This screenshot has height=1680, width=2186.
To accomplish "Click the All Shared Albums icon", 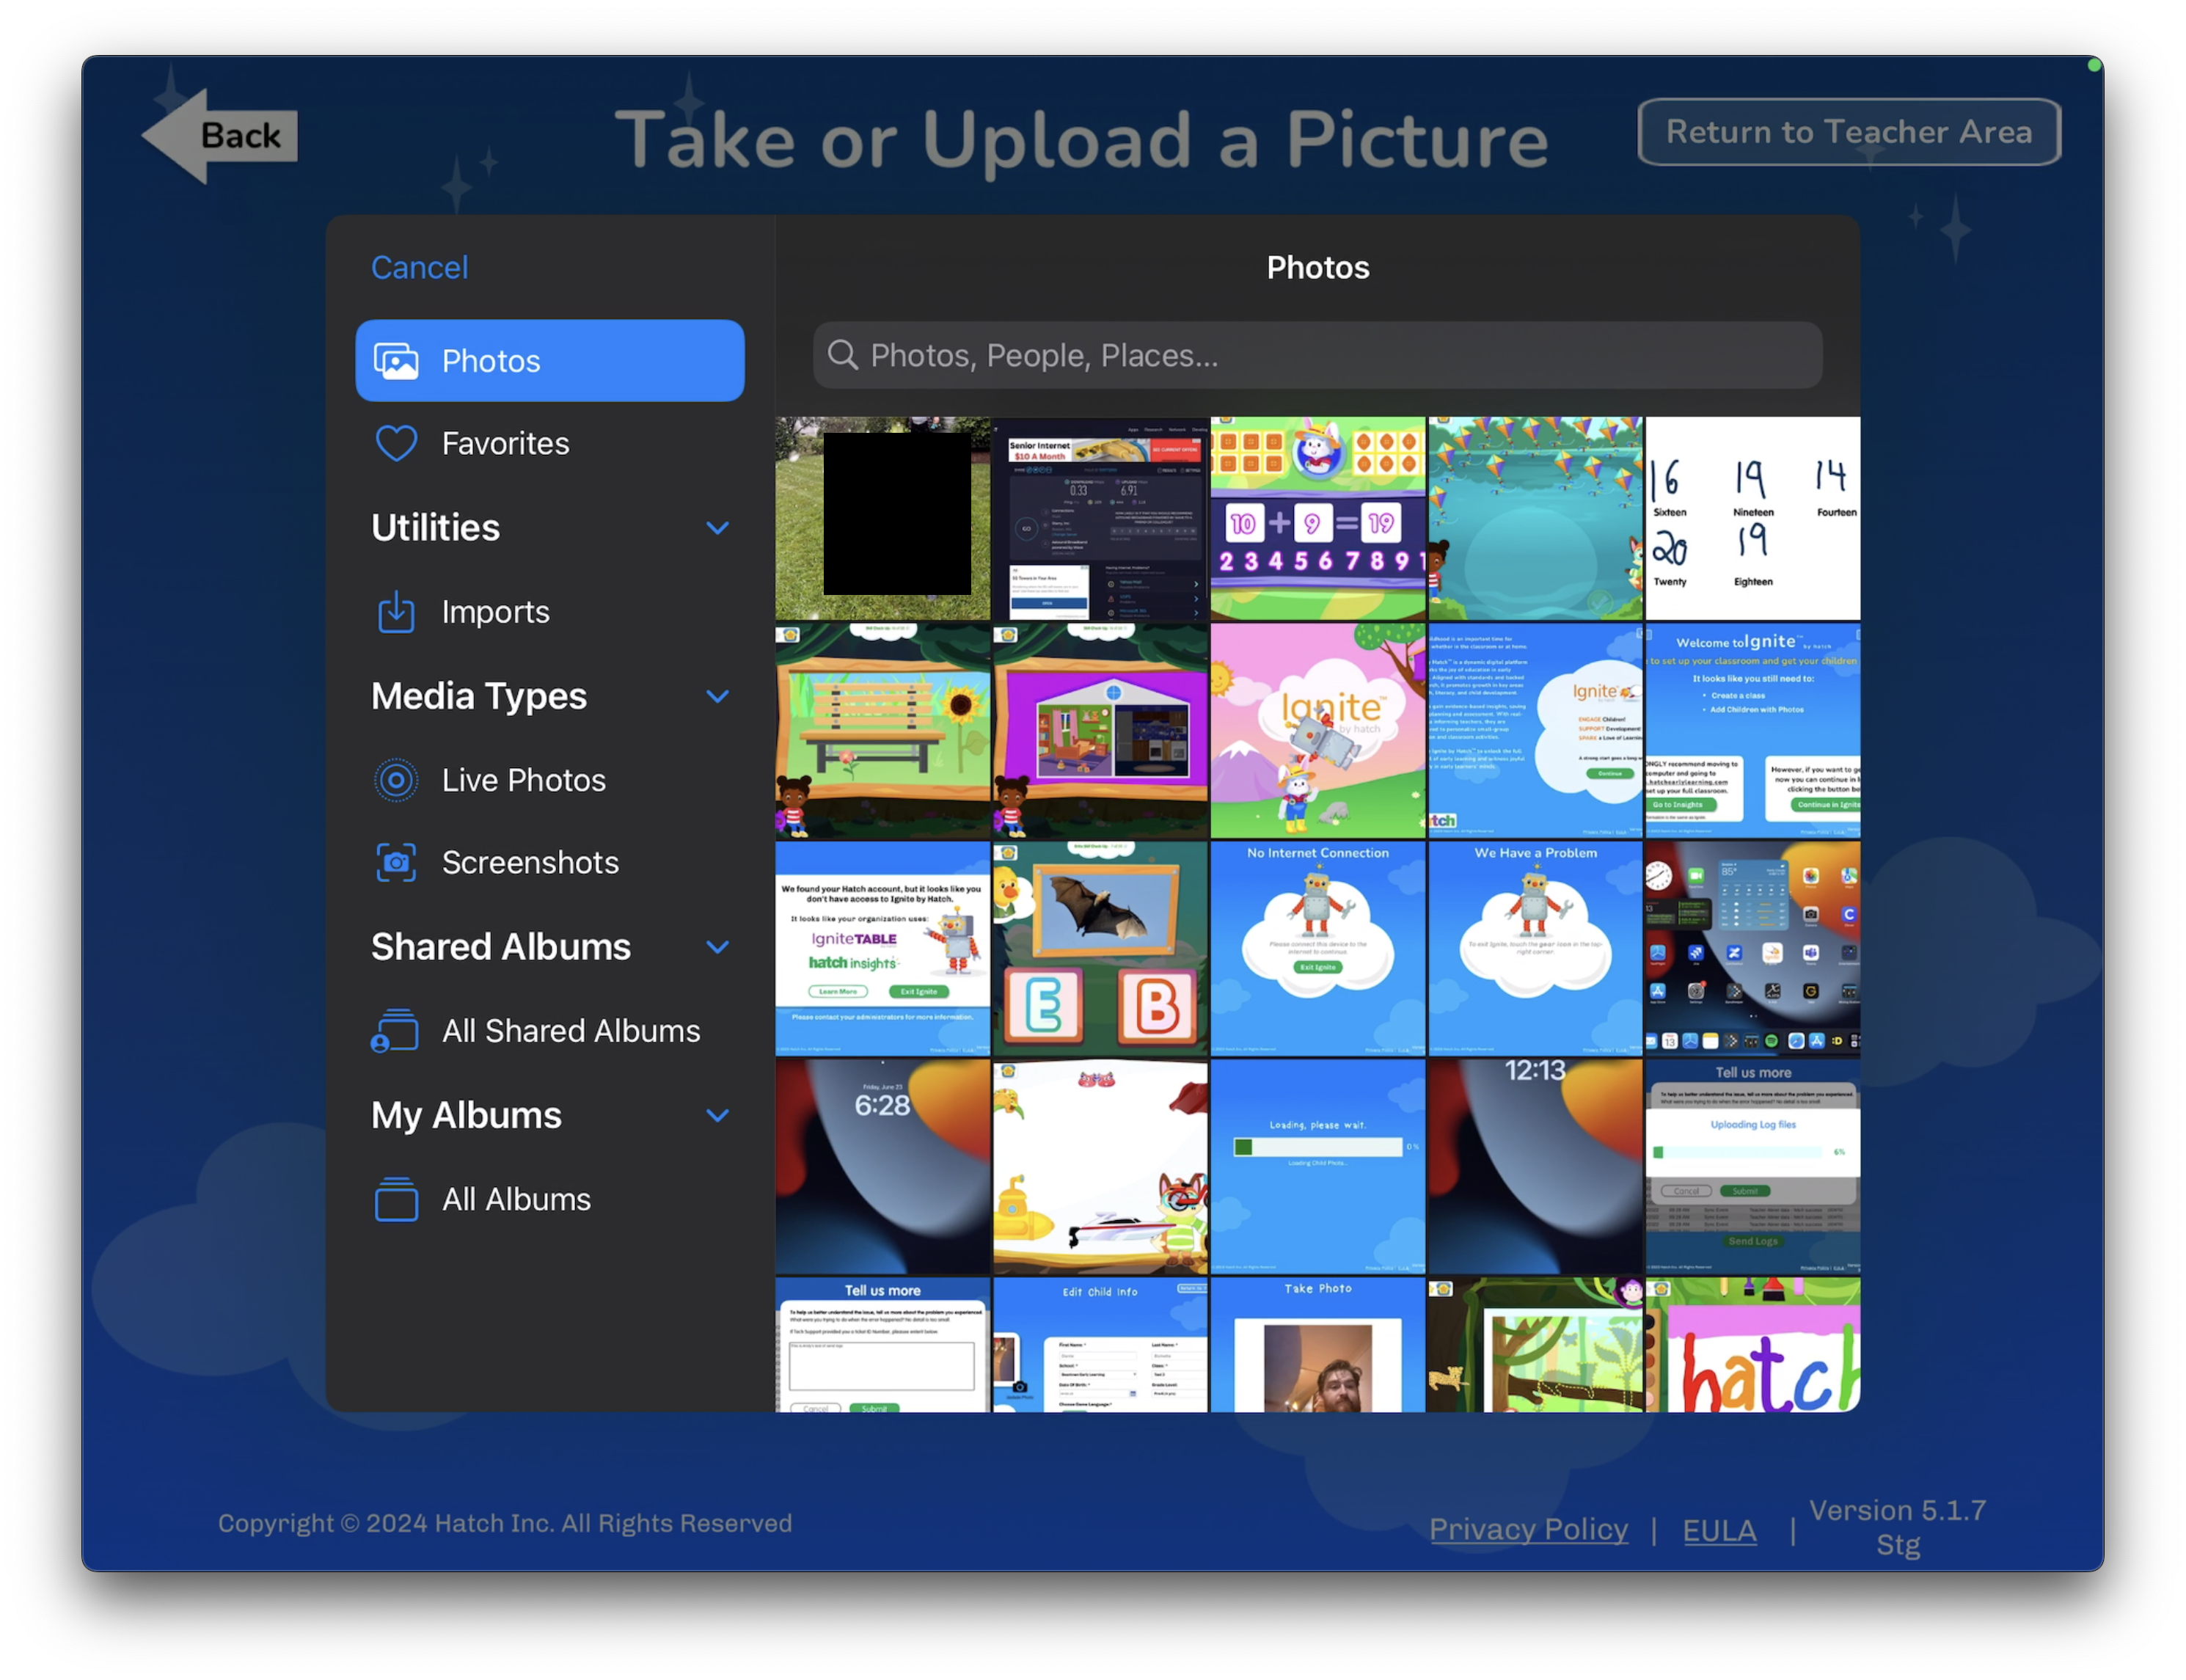I will pos(394,1031).
